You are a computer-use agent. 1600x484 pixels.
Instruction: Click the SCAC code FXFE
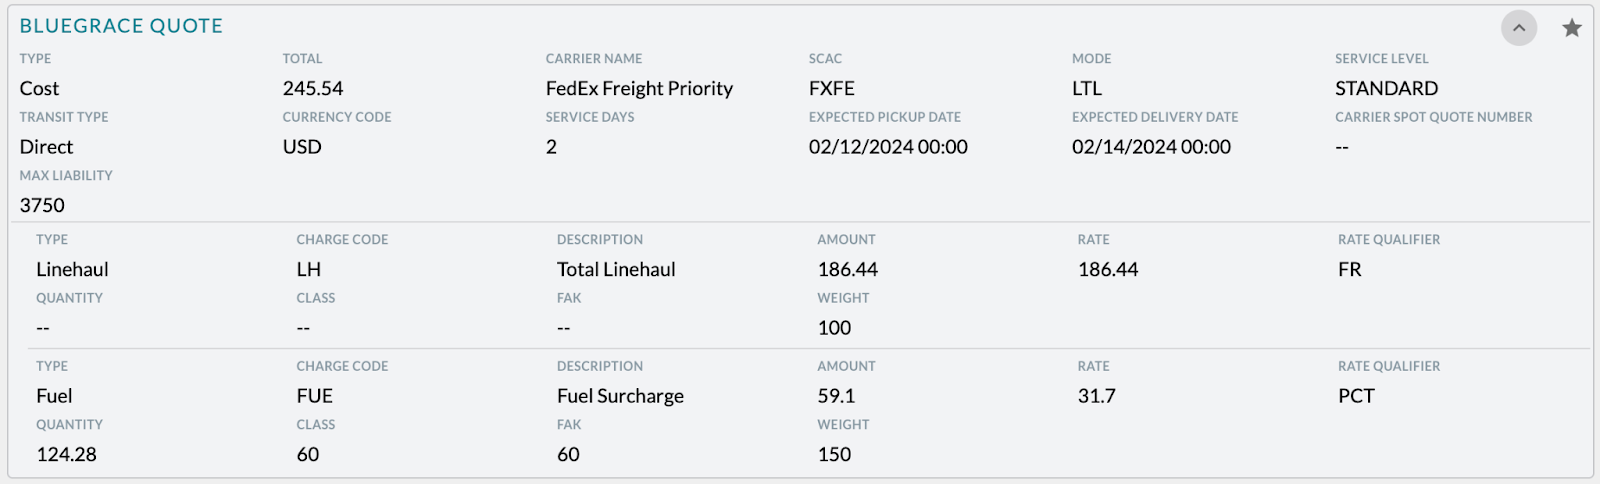(x=831, y=89)
